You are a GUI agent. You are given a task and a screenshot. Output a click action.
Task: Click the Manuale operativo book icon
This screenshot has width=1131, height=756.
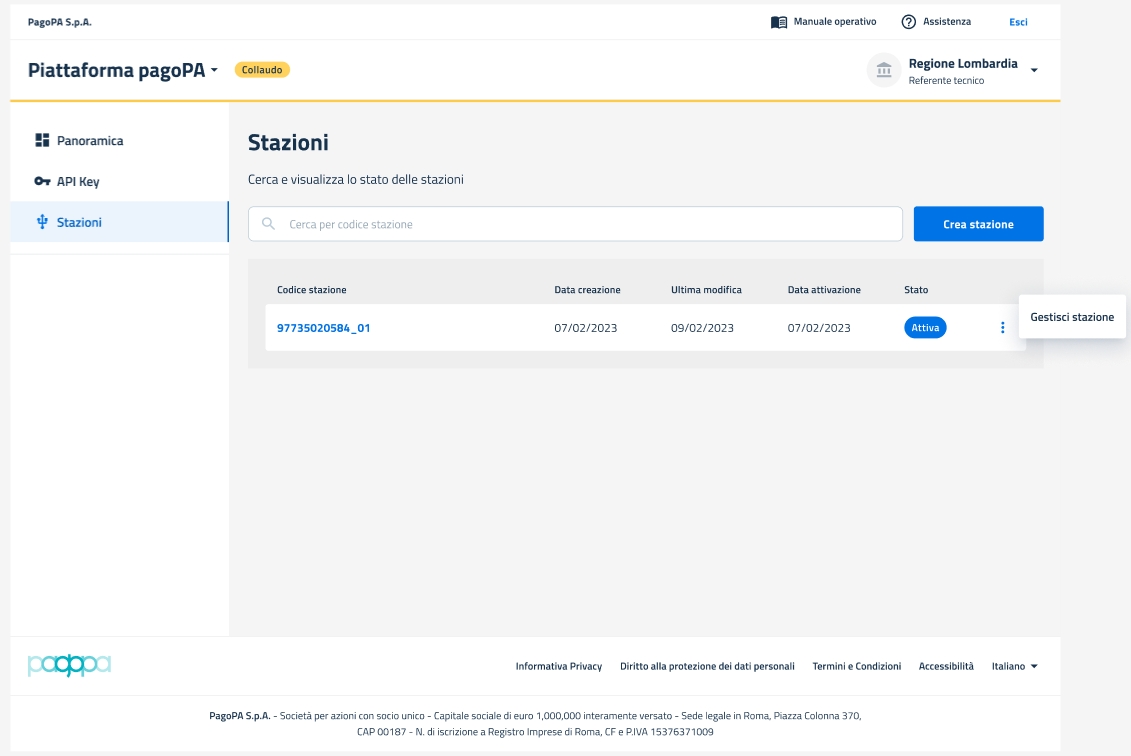[x=779, y=22]
